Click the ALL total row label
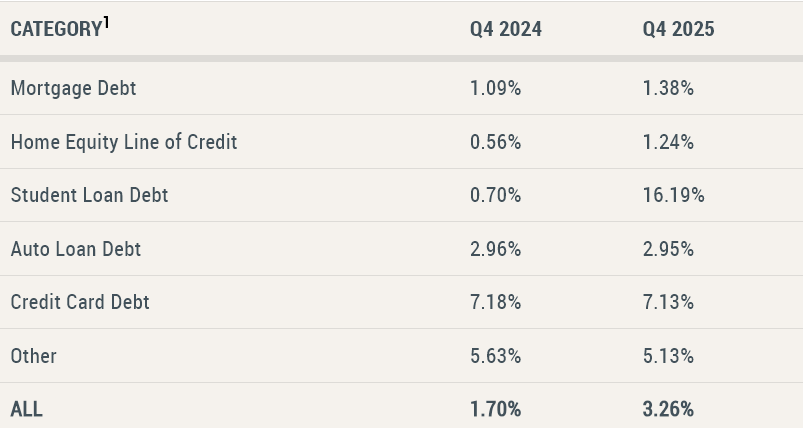The width and height of the screenshot is (803, 428). pos(27,409)
